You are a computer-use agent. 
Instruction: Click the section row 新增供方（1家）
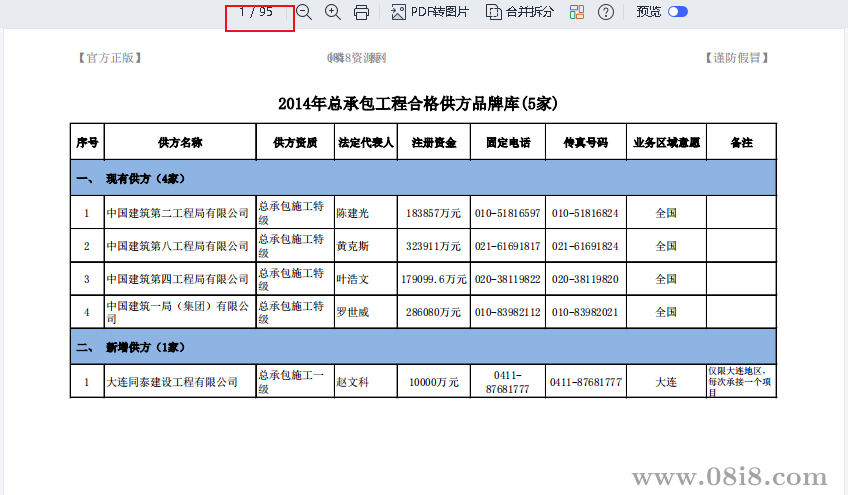[x=423, y=347]
